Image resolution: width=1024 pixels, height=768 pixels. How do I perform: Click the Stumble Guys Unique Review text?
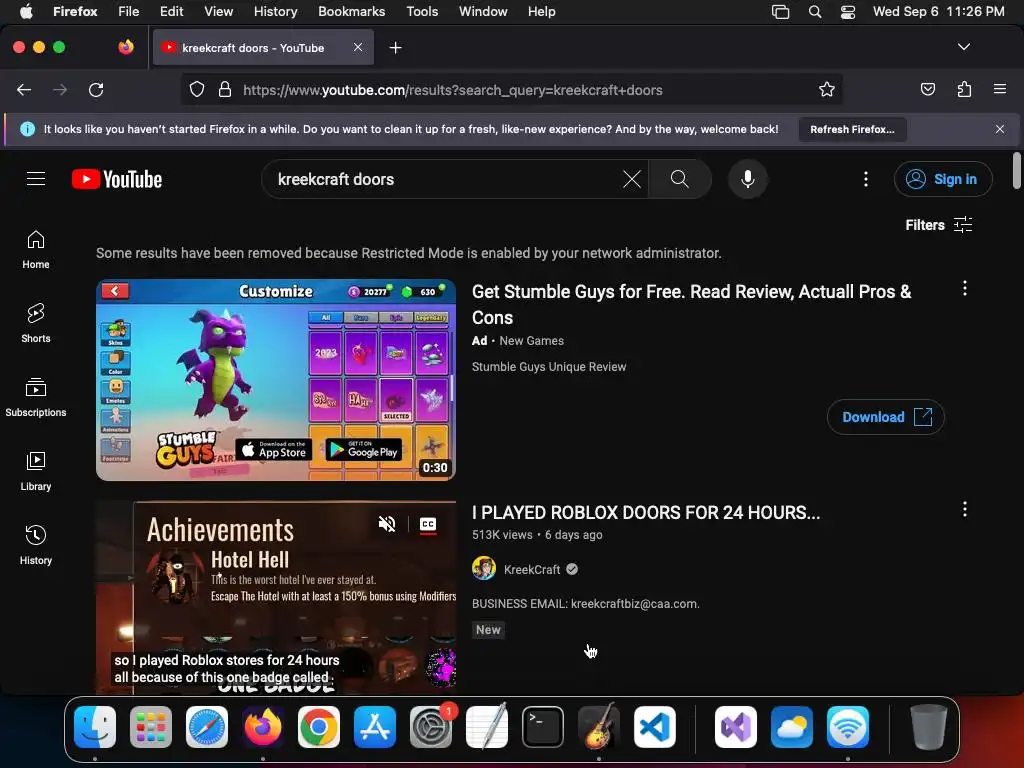tap(549, 367)
